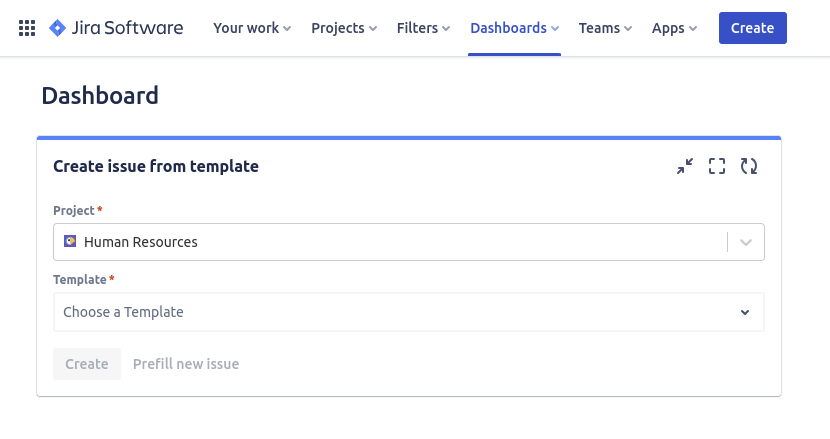Click the Human Resources project field
This screenshot has width=830, height=439.
(x=409, y=242)
